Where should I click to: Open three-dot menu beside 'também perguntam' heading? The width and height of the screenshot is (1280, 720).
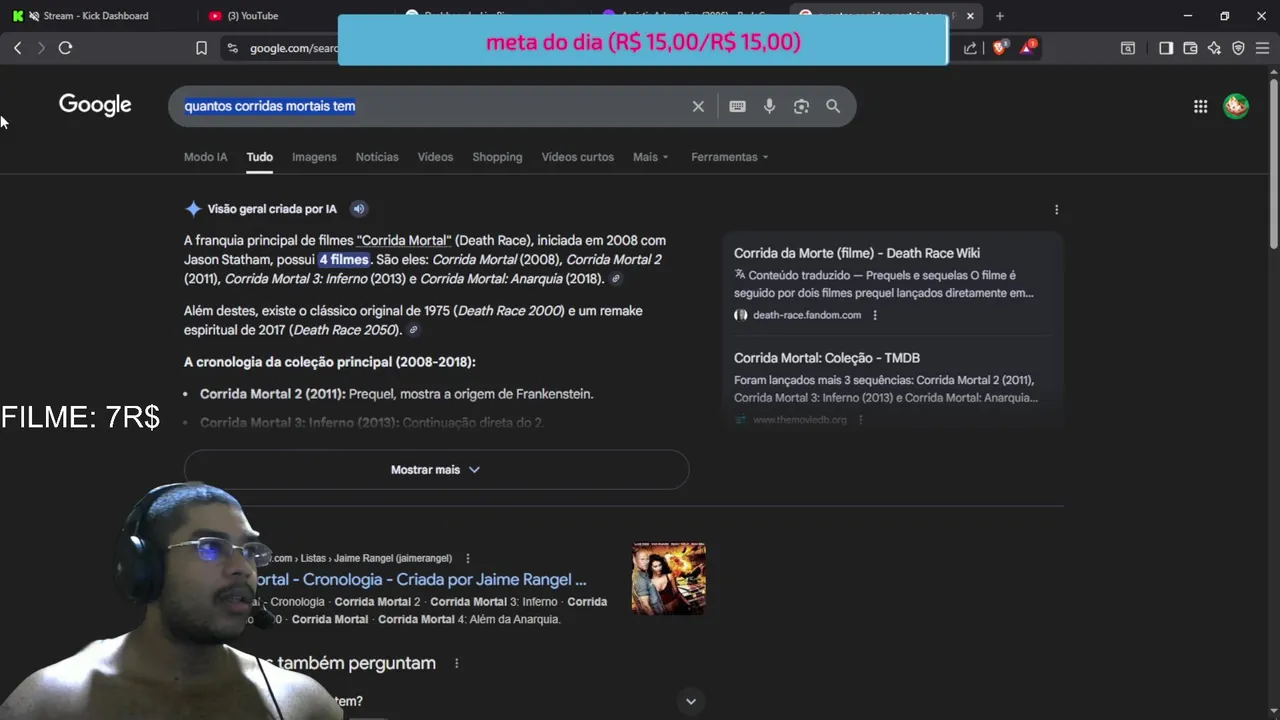click(x=457, y=663)
